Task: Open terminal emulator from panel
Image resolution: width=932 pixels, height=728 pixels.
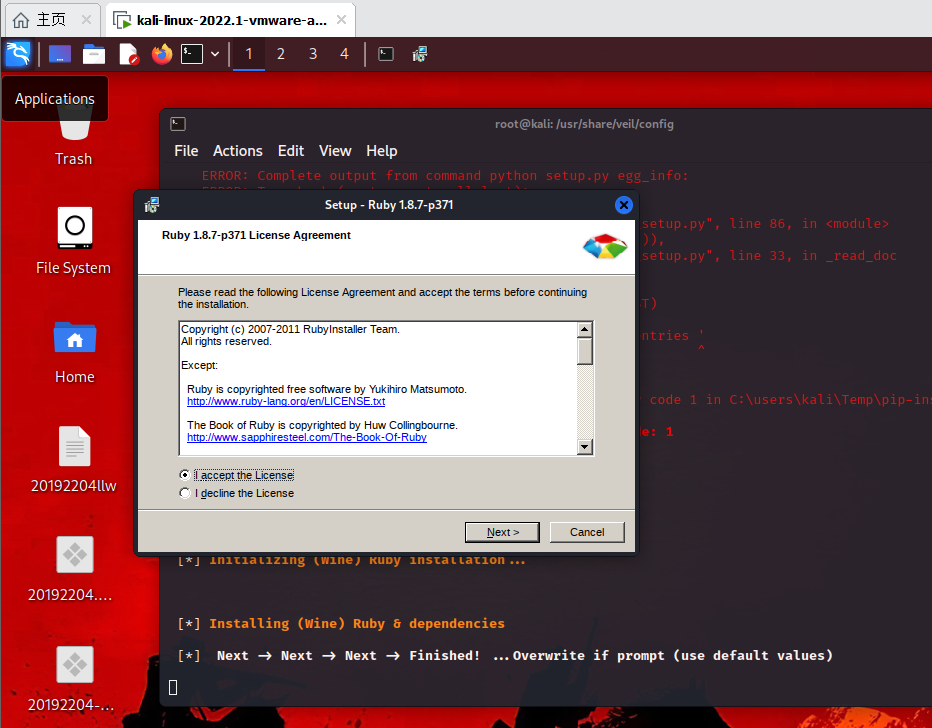Action: coord(192,54)
